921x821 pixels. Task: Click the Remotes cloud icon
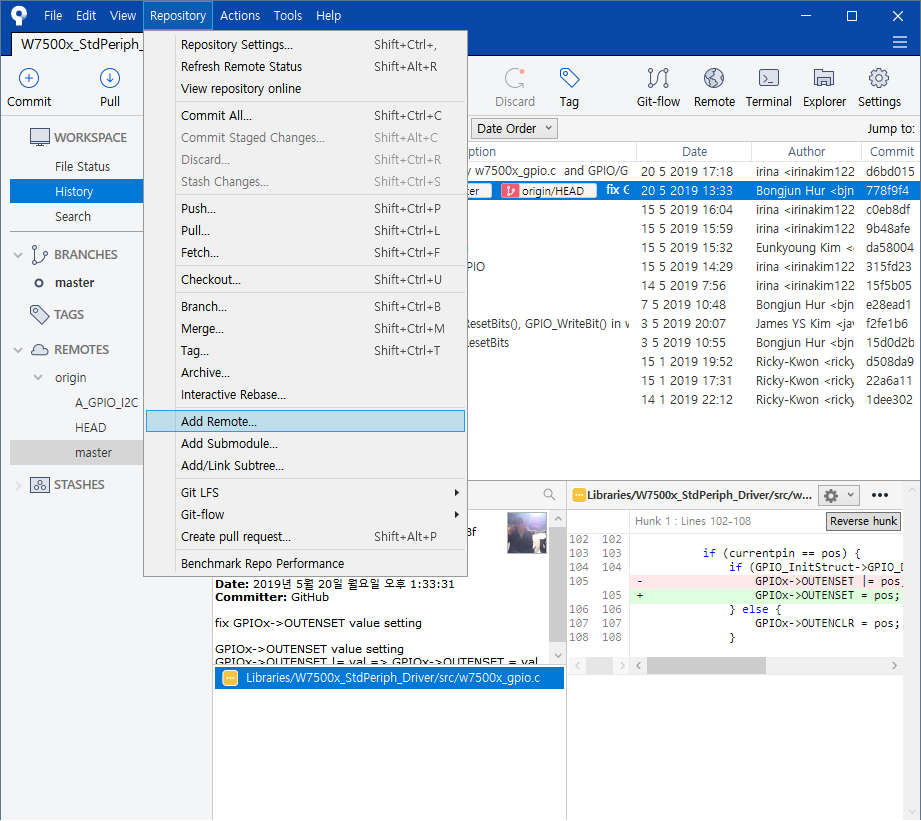[39, 350]
